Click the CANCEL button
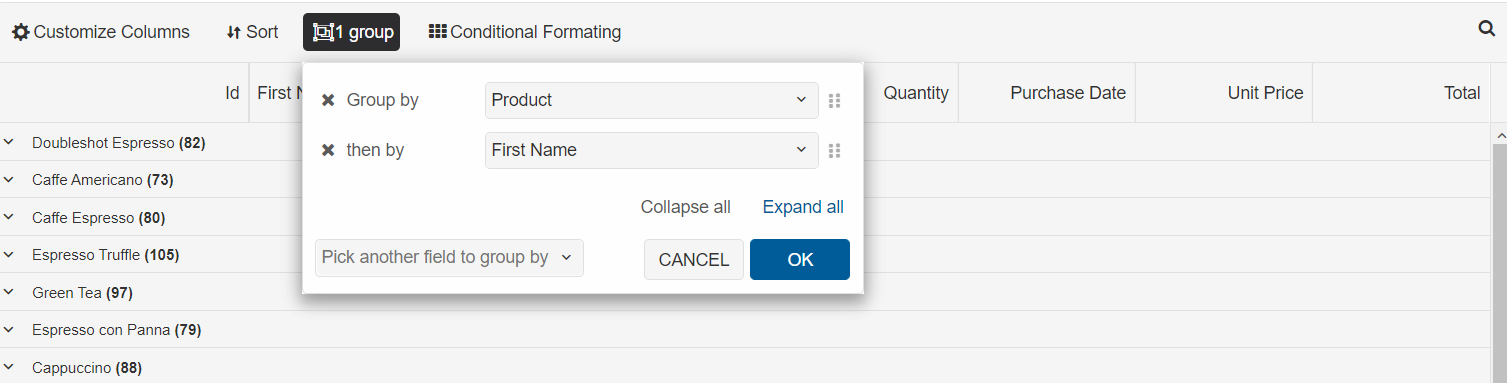 pyautogui.click(x=694, y=259)
